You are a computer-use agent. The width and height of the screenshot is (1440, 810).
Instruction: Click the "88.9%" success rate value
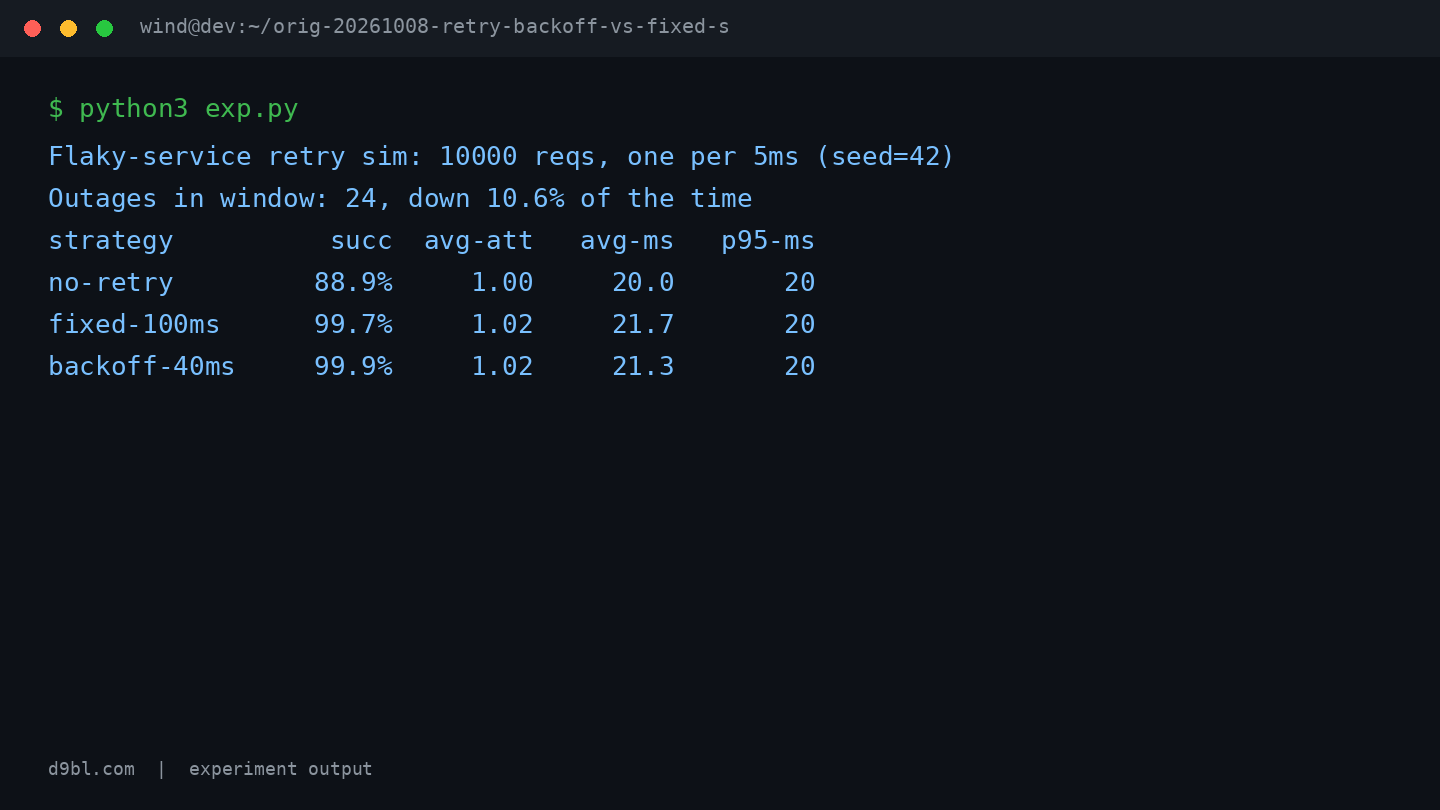[x=353, y=283]
